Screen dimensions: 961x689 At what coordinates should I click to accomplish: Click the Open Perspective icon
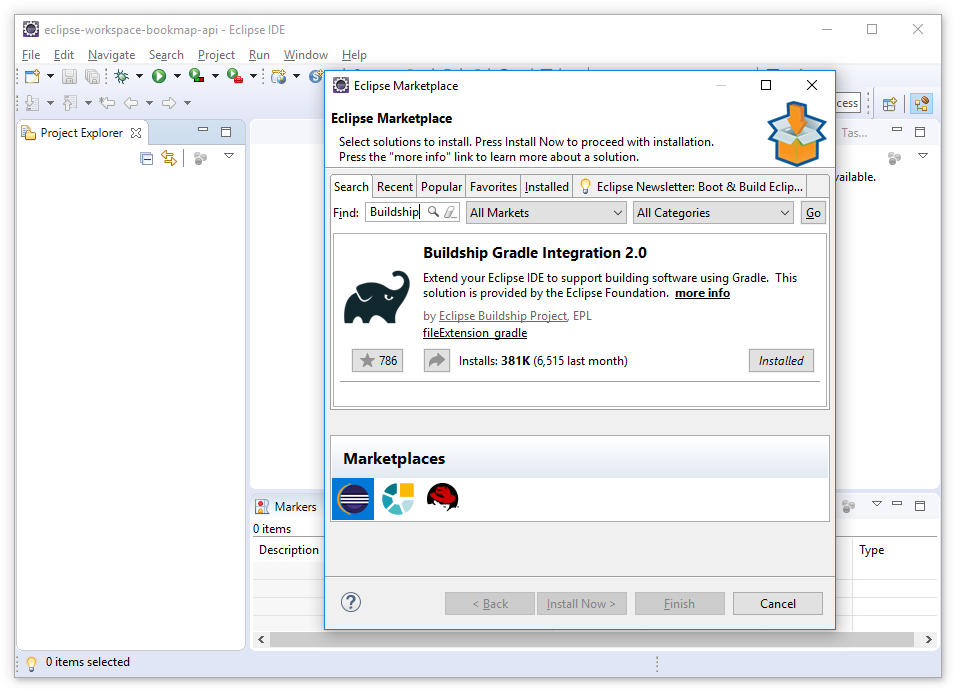tap(889, 103)
